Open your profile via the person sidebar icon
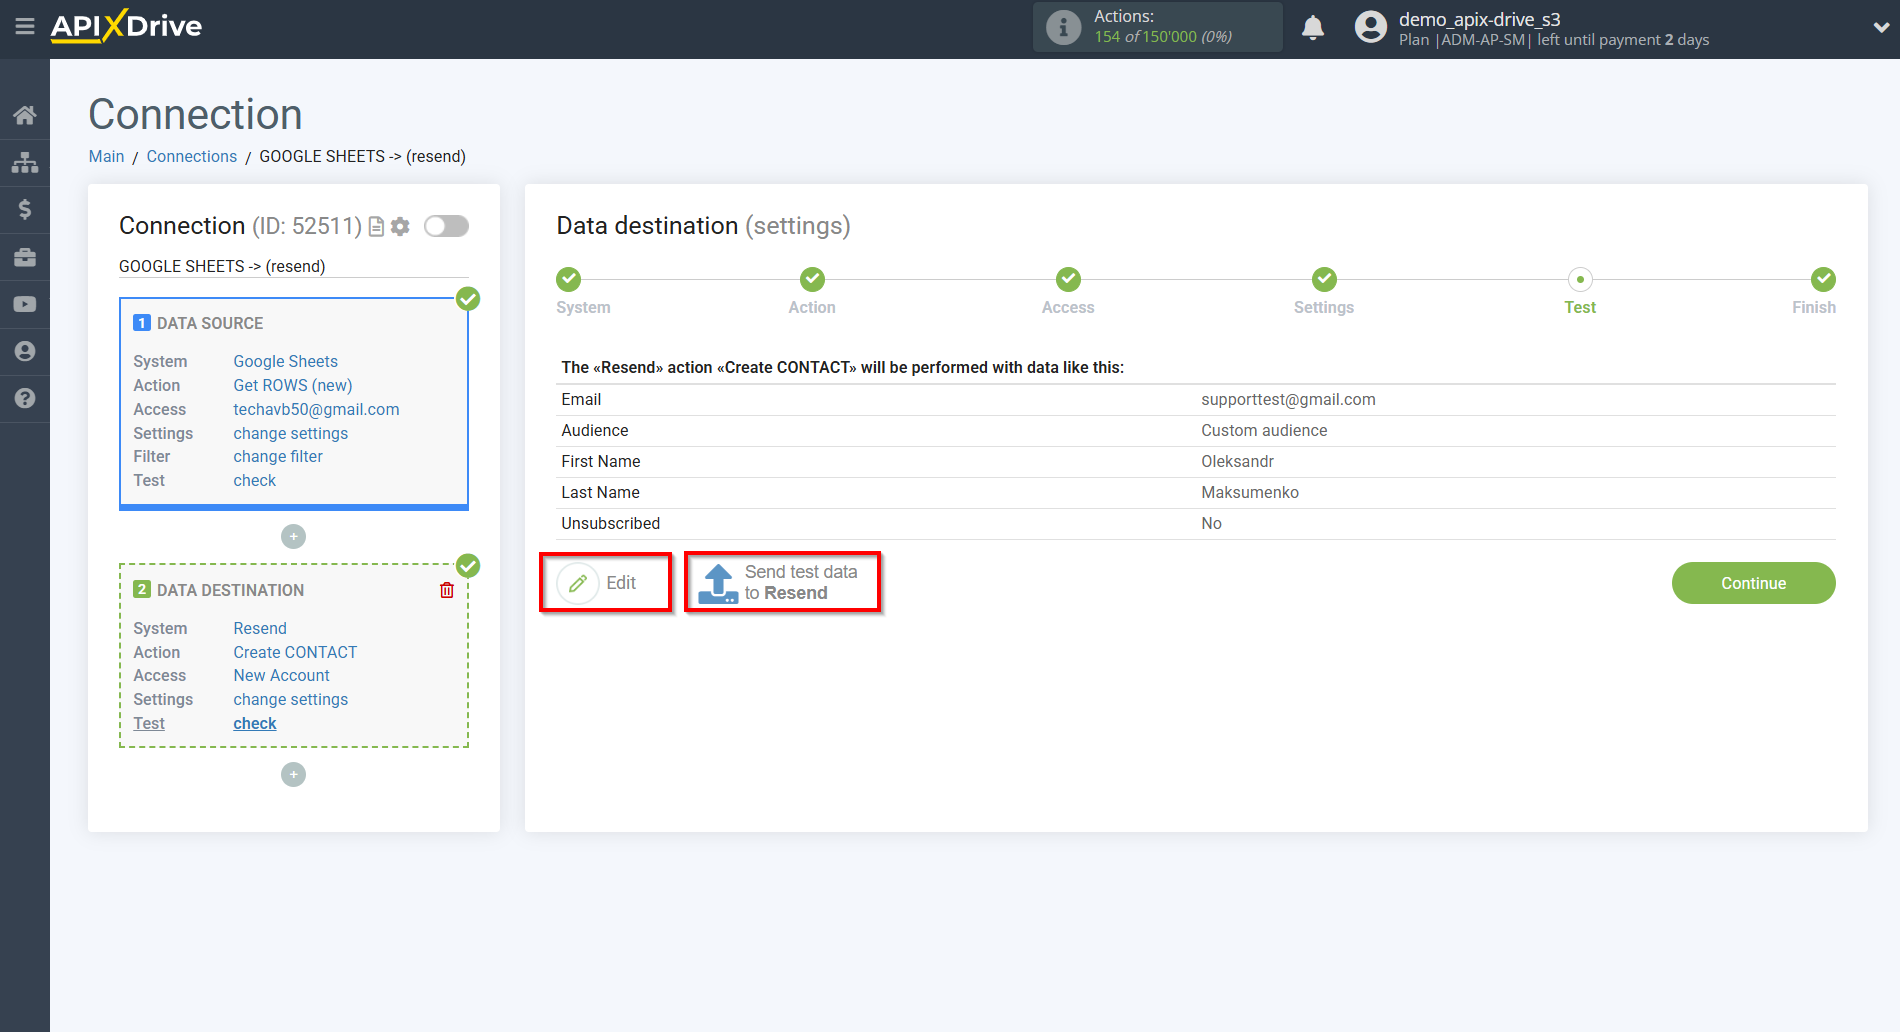 tap(25, 351)
